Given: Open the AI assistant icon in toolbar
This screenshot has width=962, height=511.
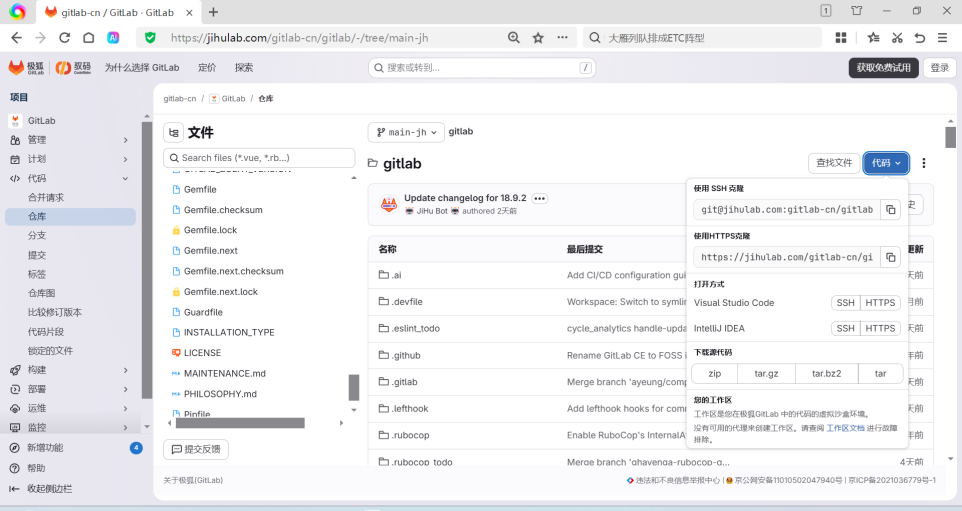Looking at the screenshot, I should tap(113, 37).
